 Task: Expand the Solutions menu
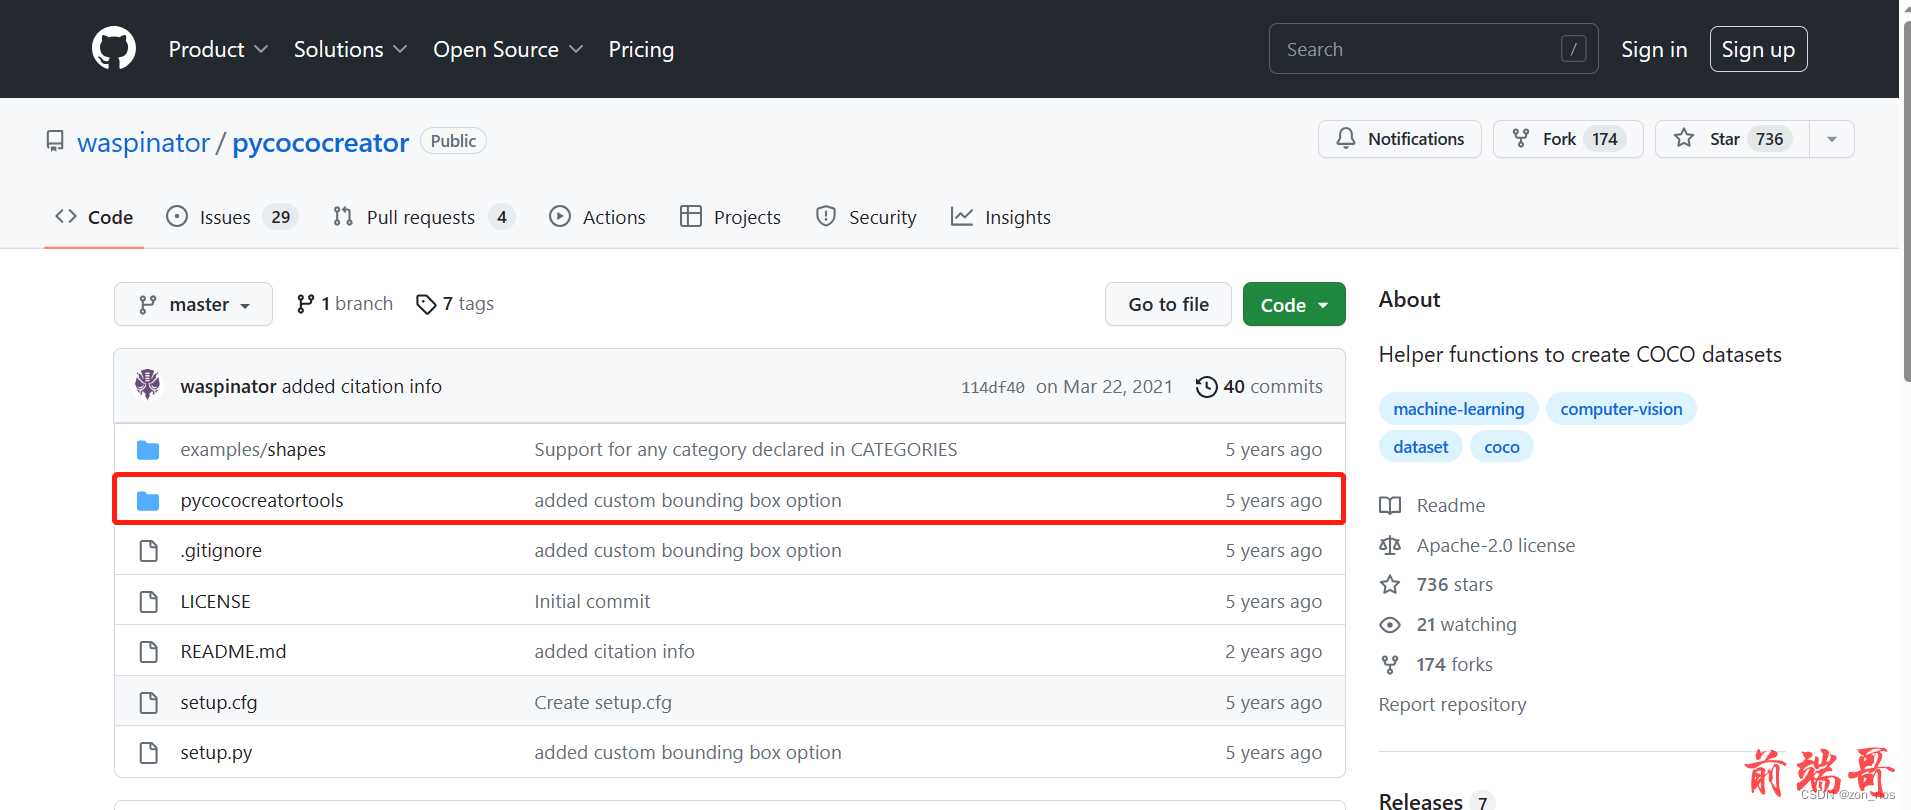point(350,49)
